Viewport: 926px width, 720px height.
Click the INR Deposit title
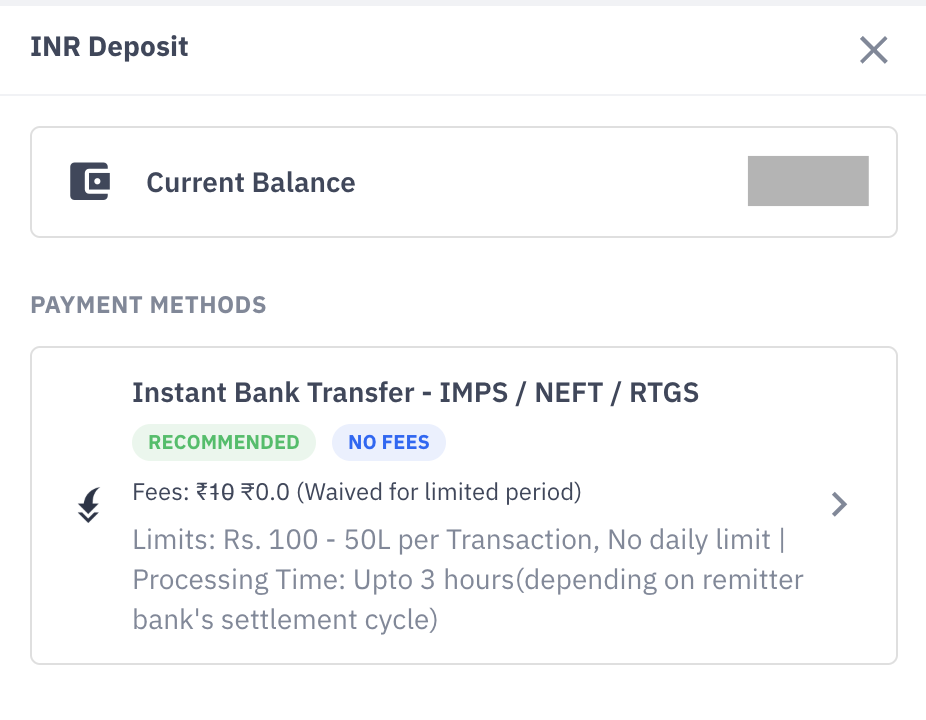point(110,46)
